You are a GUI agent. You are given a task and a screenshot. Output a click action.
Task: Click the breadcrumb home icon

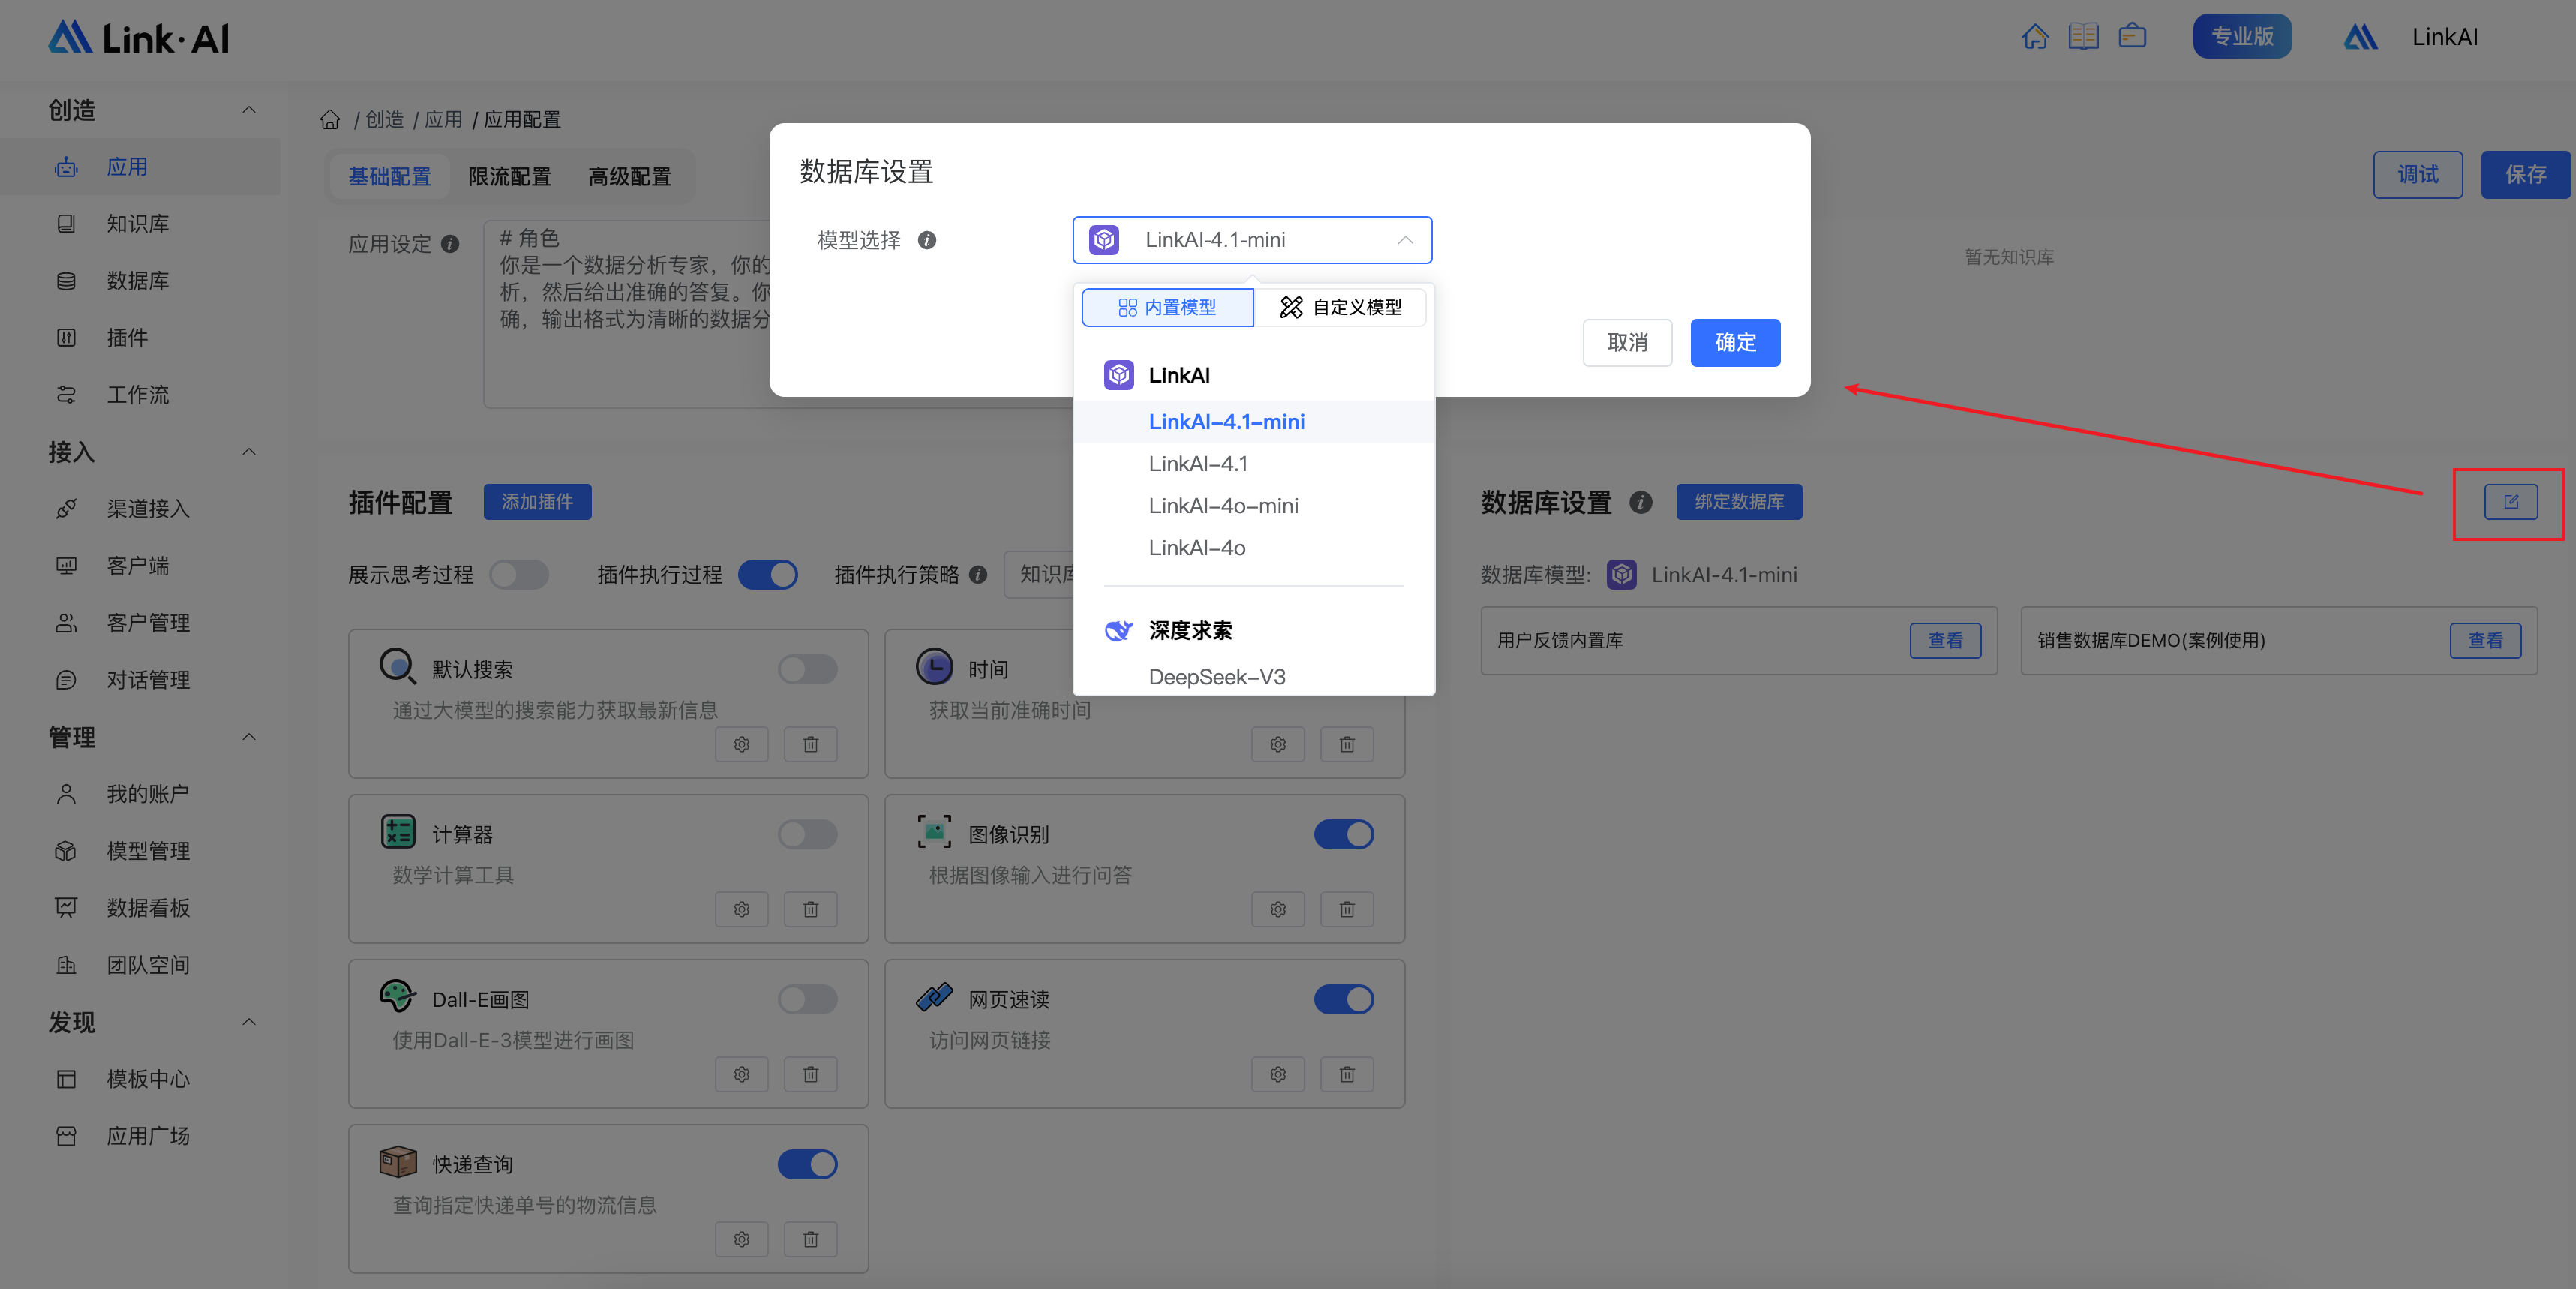tap(330, 120)
